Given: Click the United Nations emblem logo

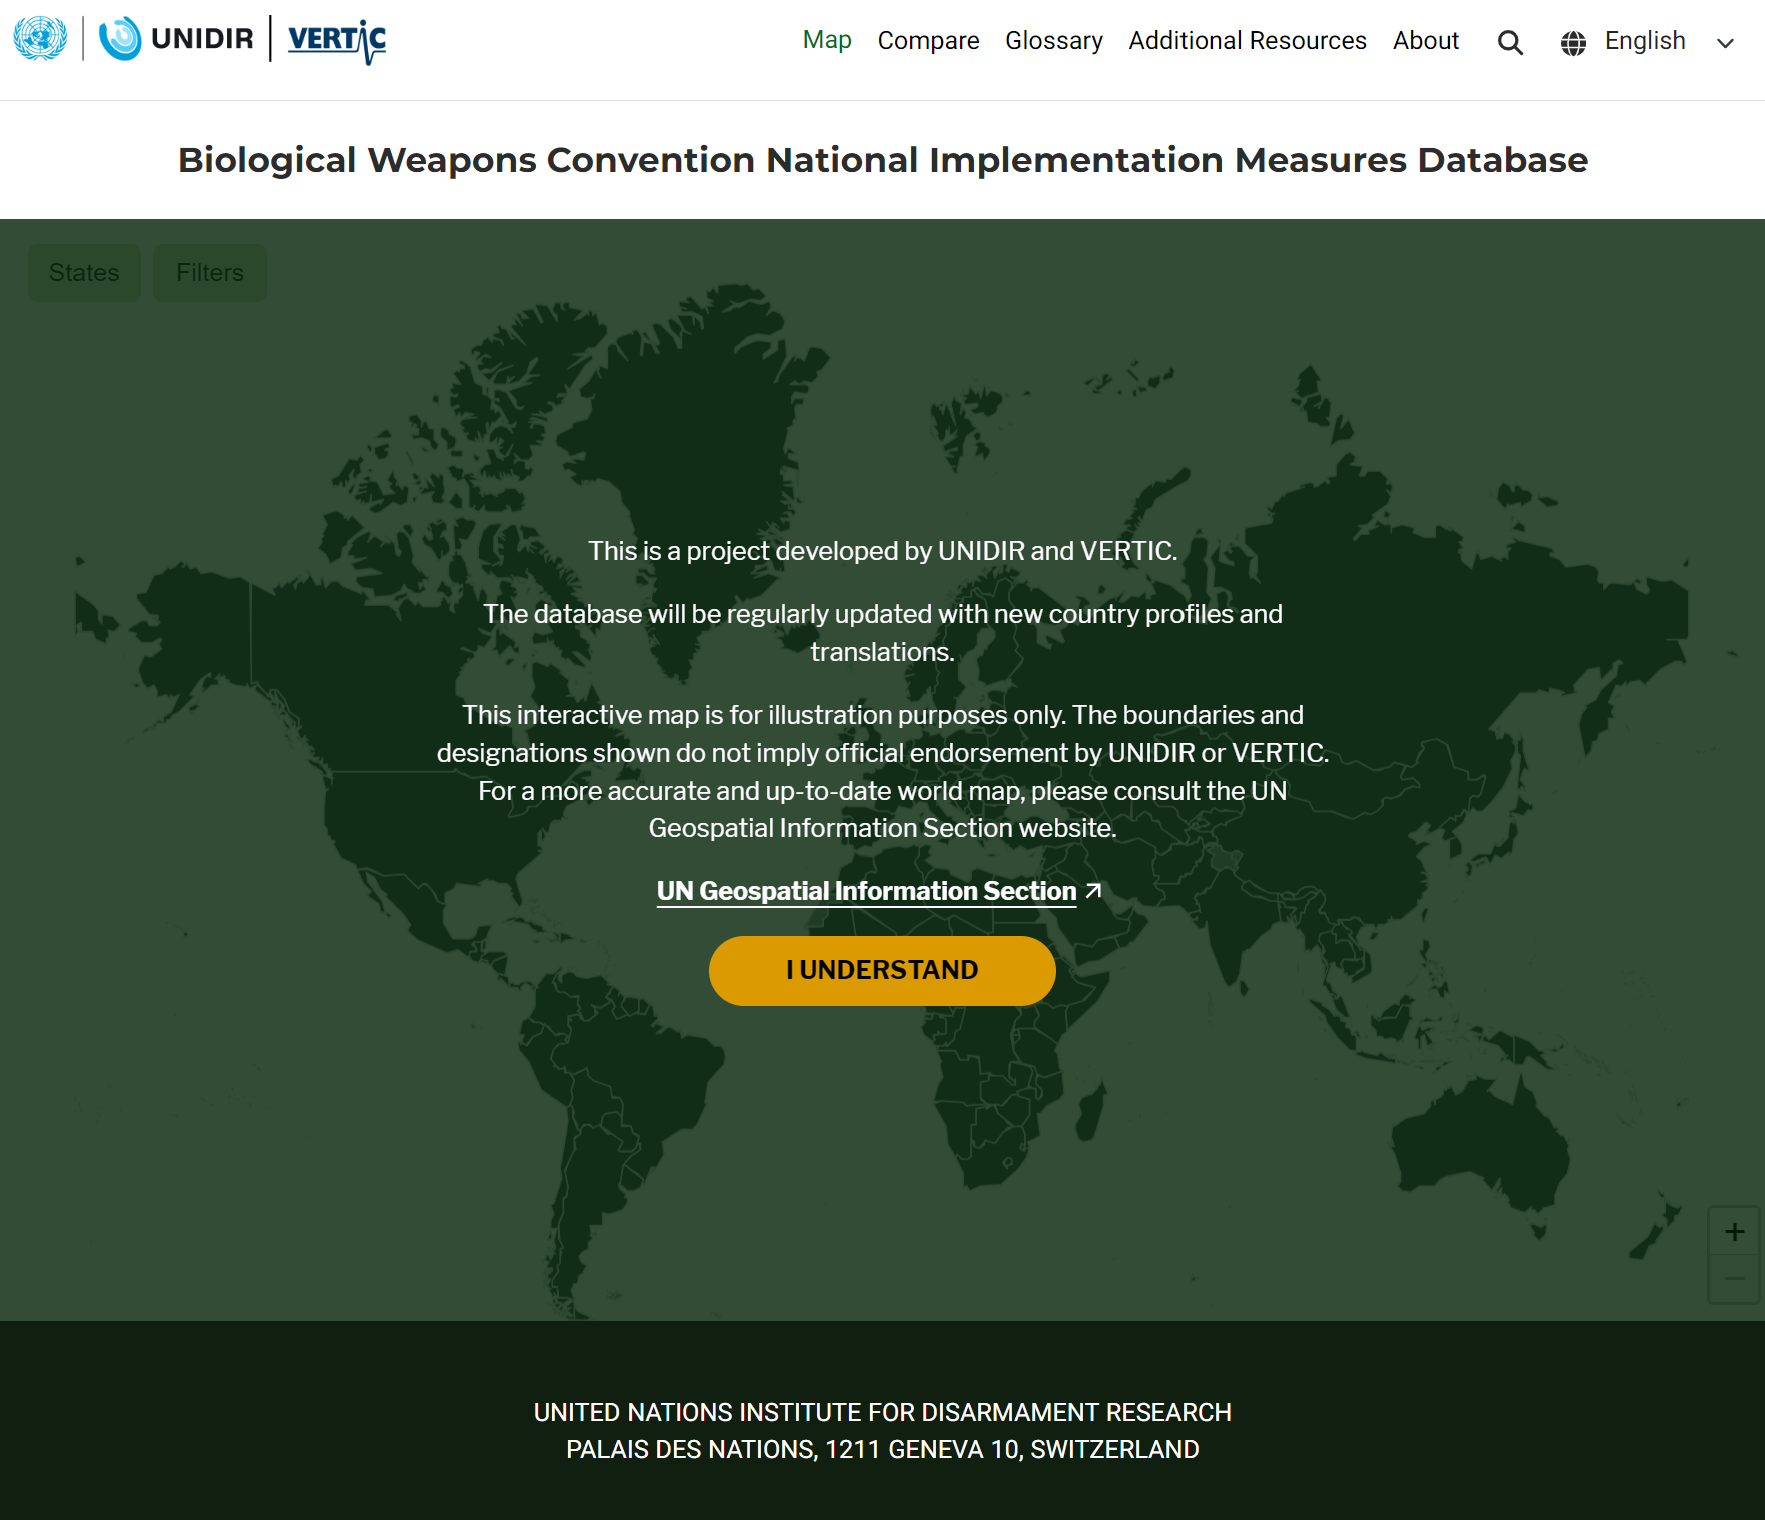Looking at the screenshot, I should pyautogui.click(x=40, y=39).
